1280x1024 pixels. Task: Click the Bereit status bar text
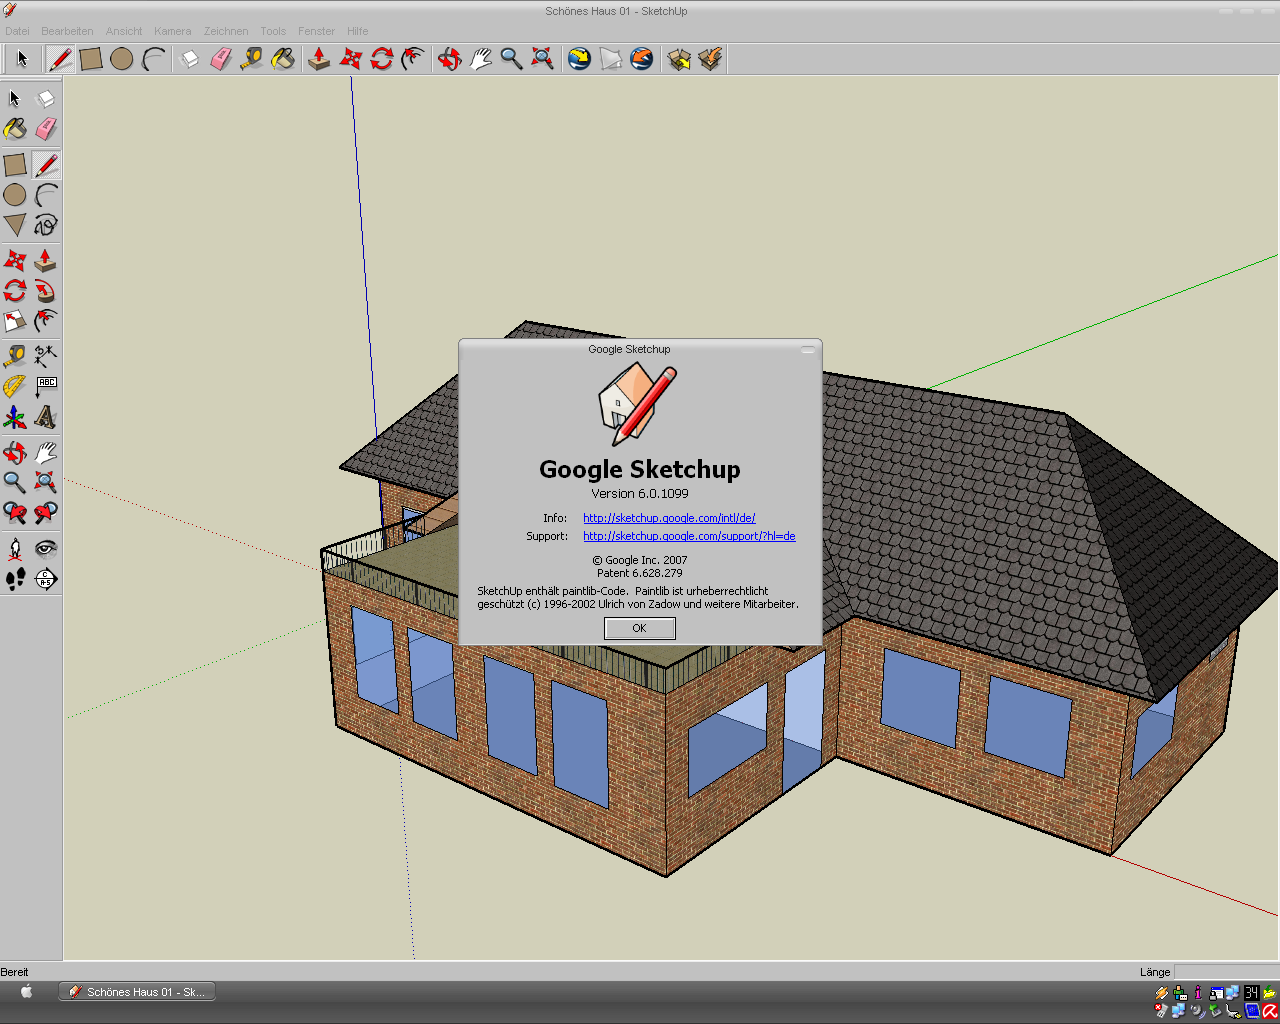14,972
